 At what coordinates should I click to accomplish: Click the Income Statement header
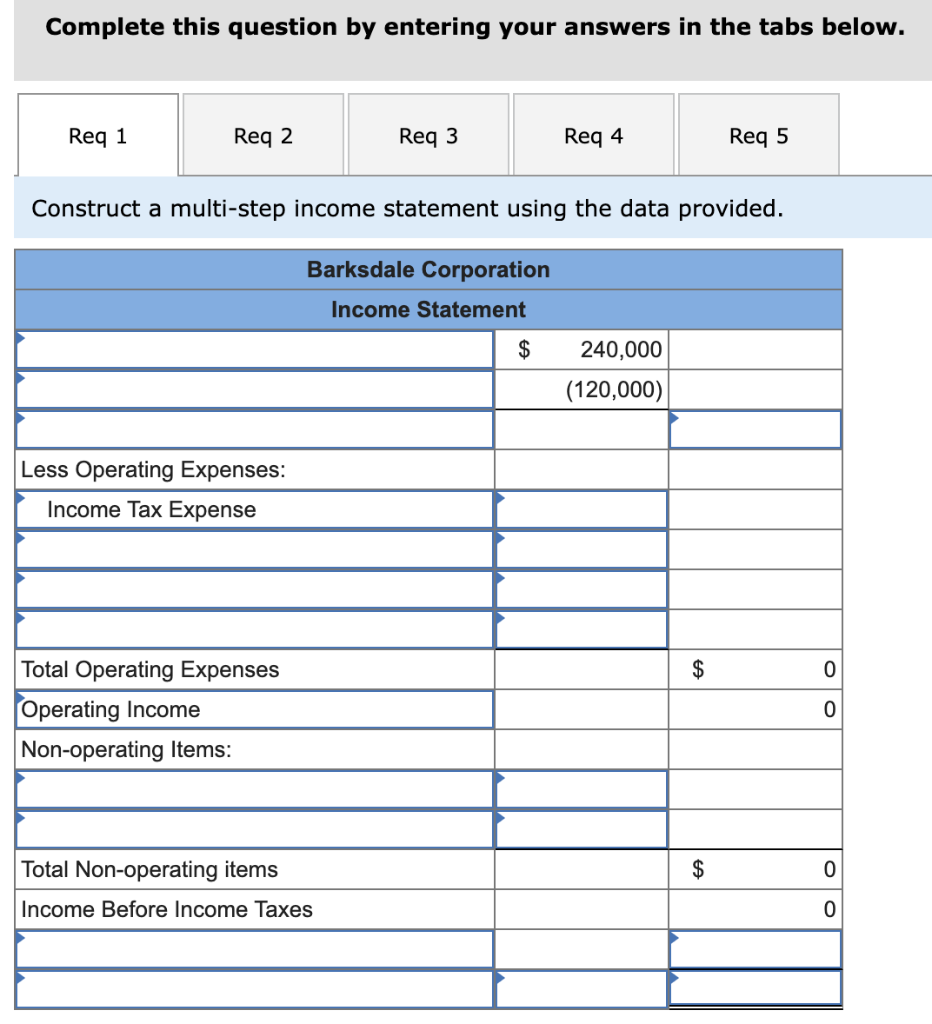428,309
